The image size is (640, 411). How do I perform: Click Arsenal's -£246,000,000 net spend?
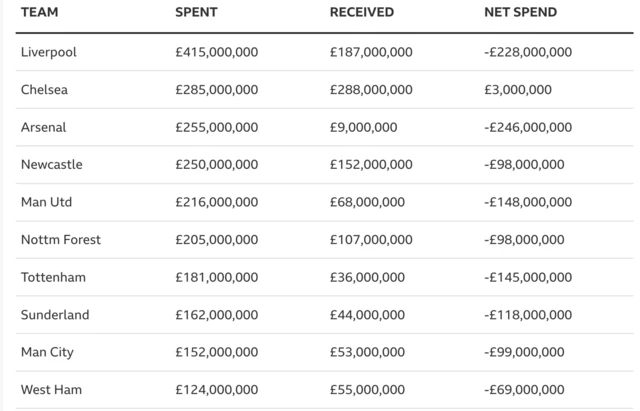point(528,127)
